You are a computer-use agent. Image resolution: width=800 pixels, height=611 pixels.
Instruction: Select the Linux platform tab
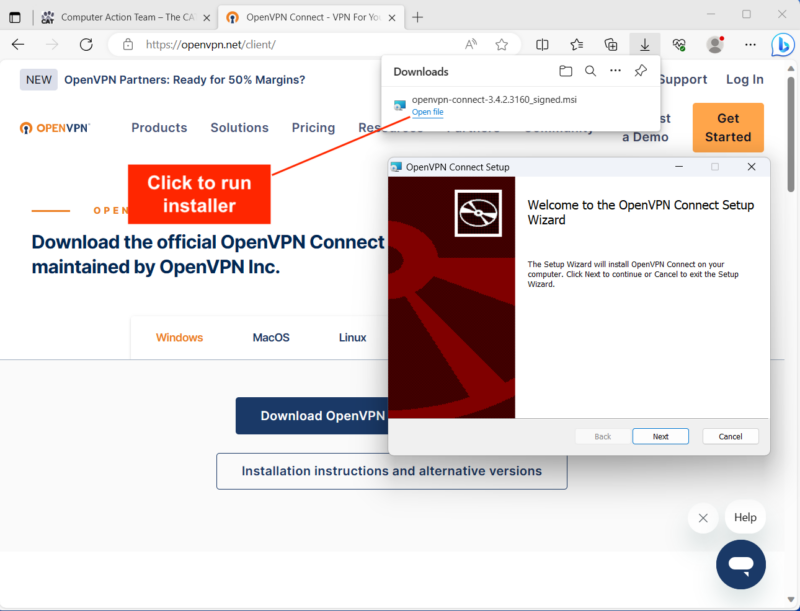click(353, 337)
